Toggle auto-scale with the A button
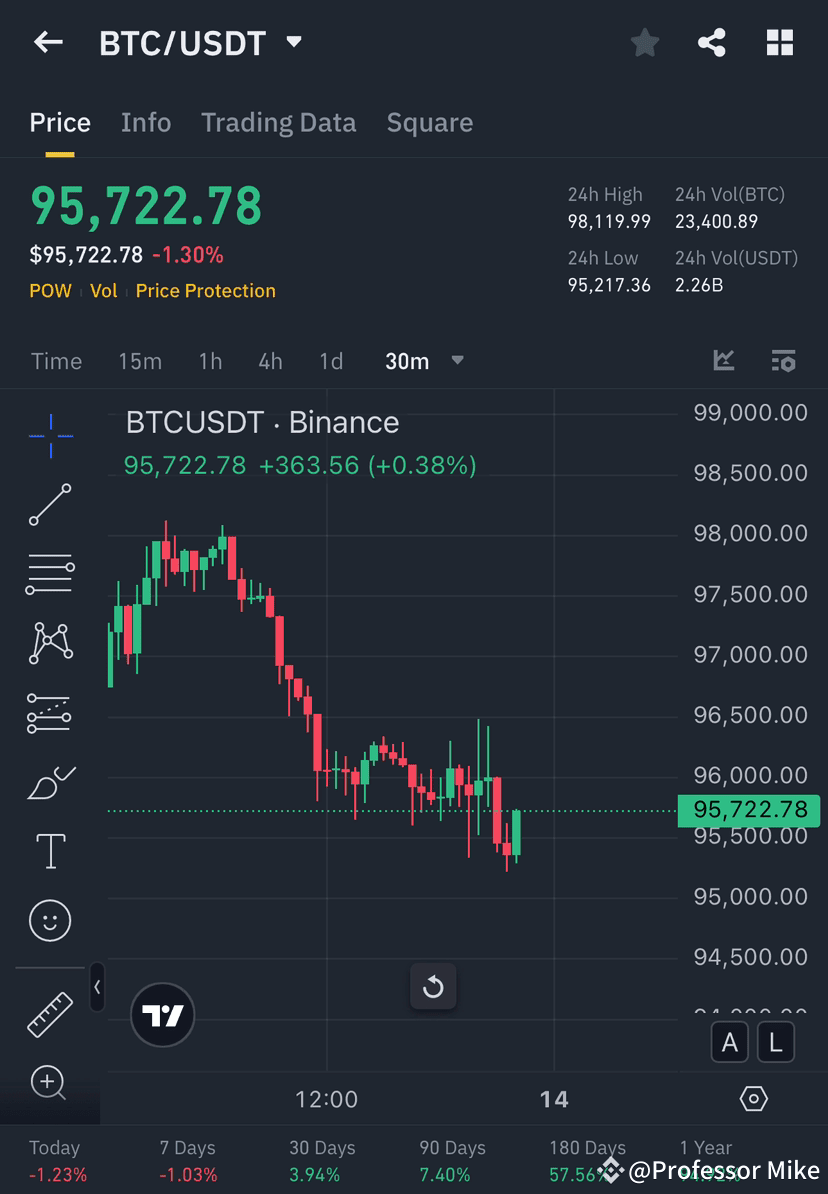828x1194 pixels. pos(730,1042)
